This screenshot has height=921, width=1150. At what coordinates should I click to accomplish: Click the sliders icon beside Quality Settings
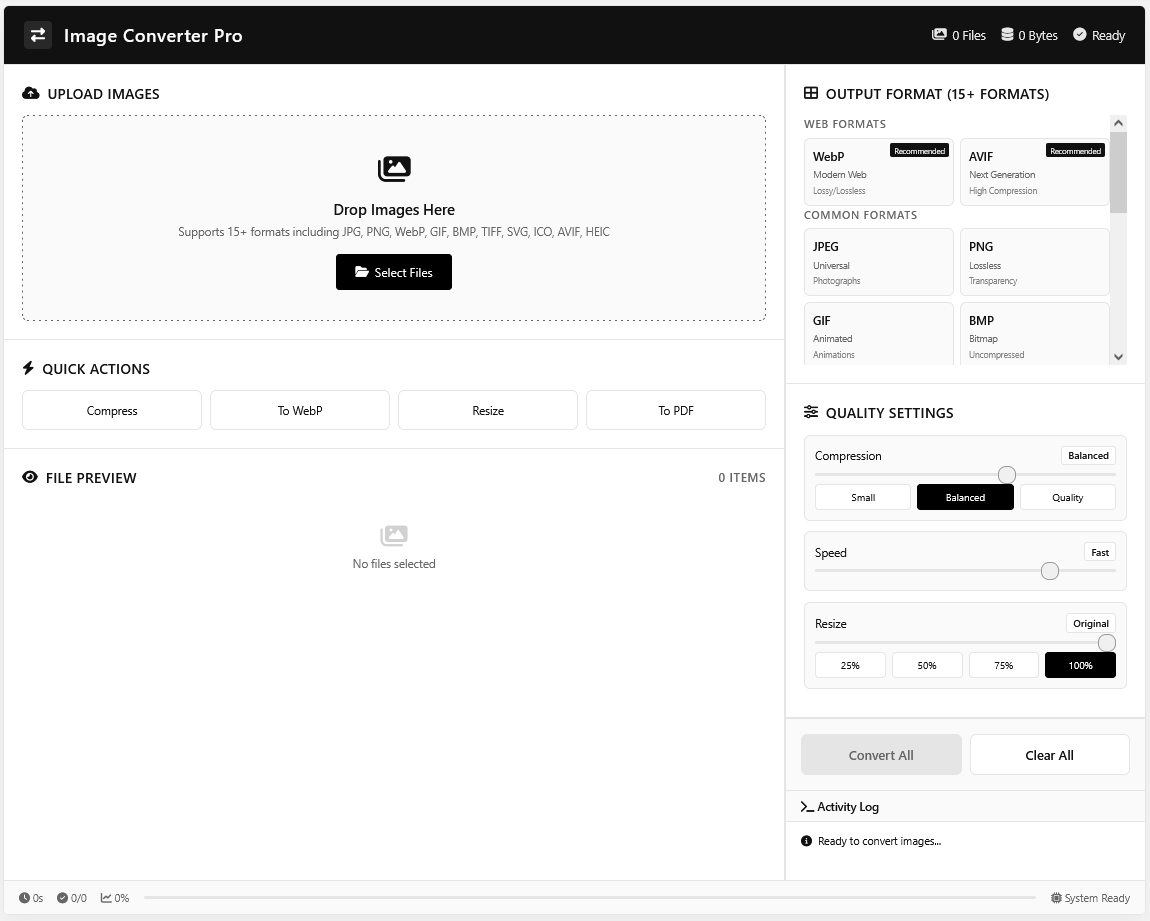pyautogui.click(x=810, y=412)
